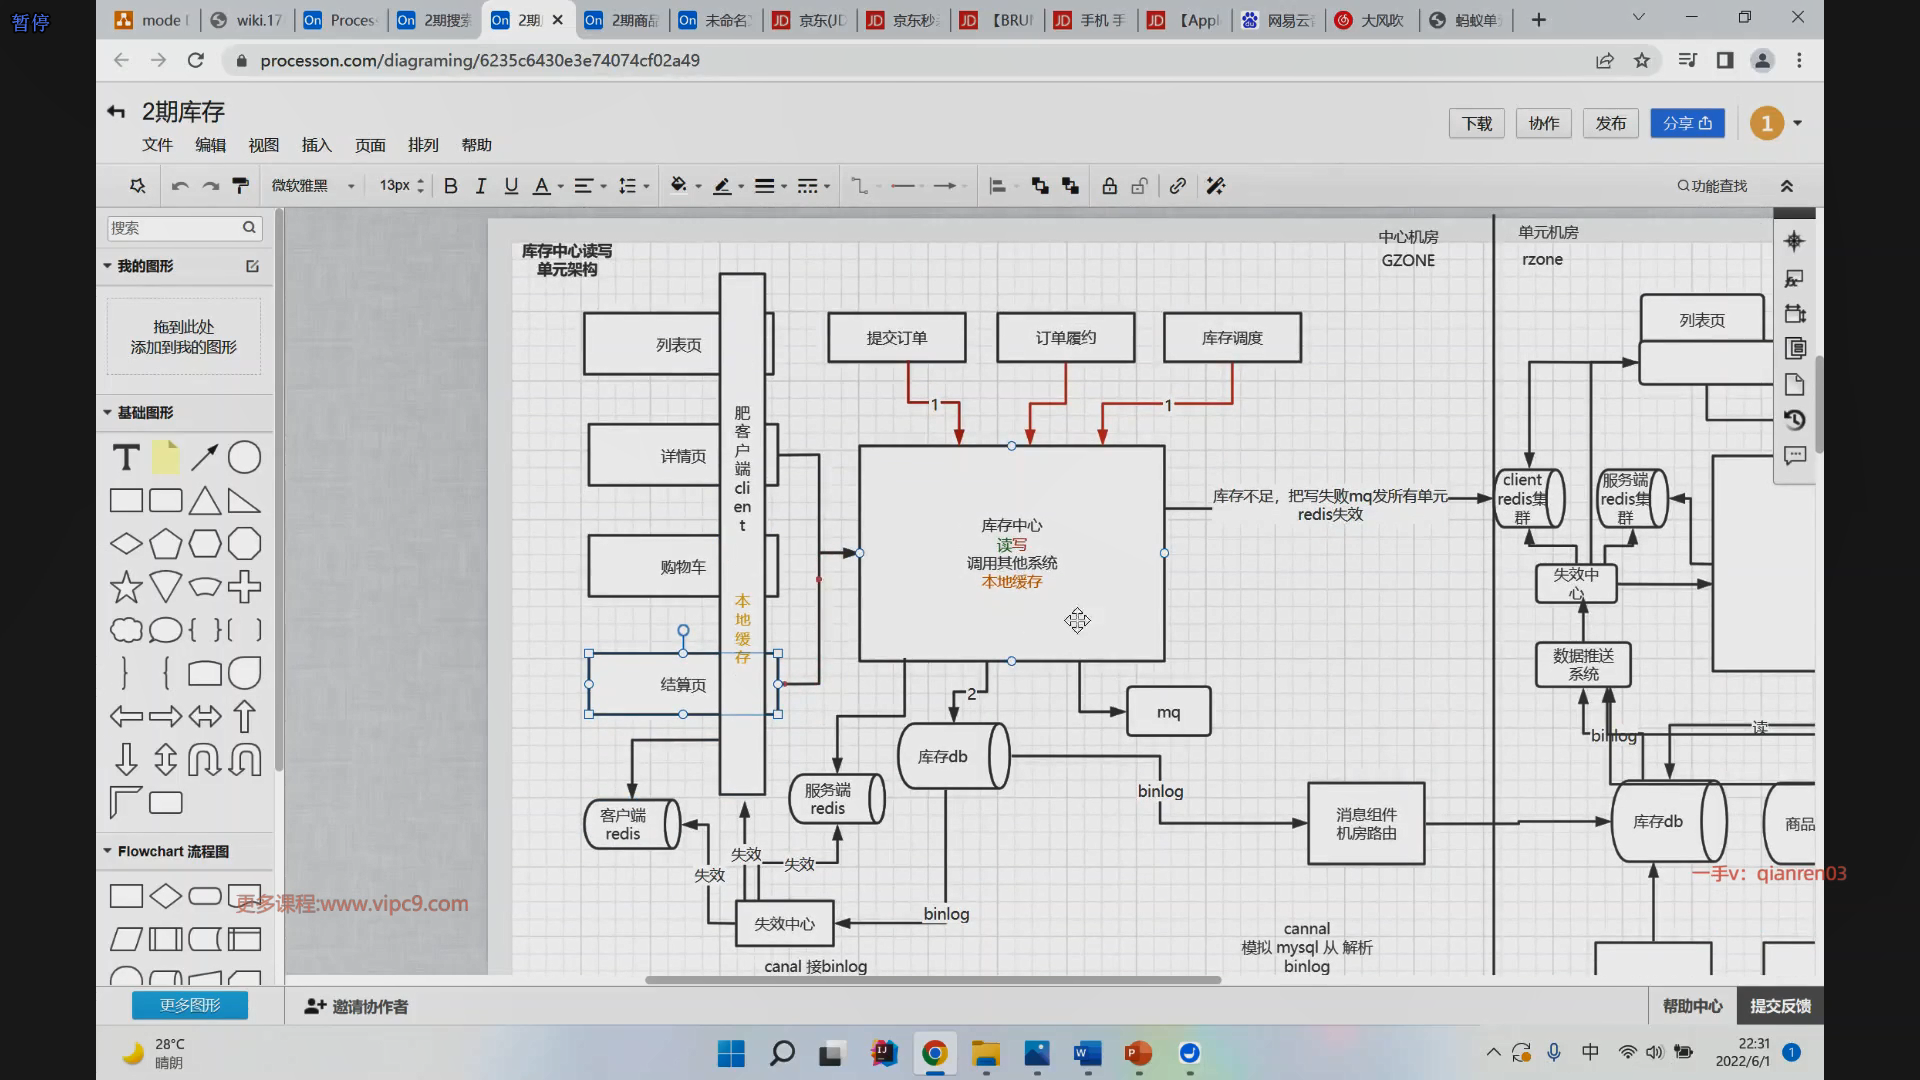
Task: Click the navigator compass icon on right sidebar
Action: (1794, 241)
